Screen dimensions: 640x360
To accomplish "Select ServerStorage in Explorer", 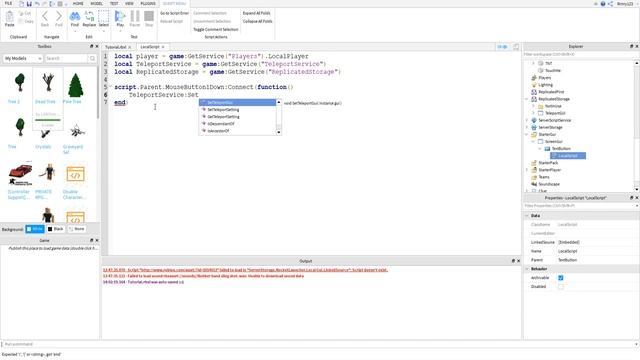I will click(550, 127).
